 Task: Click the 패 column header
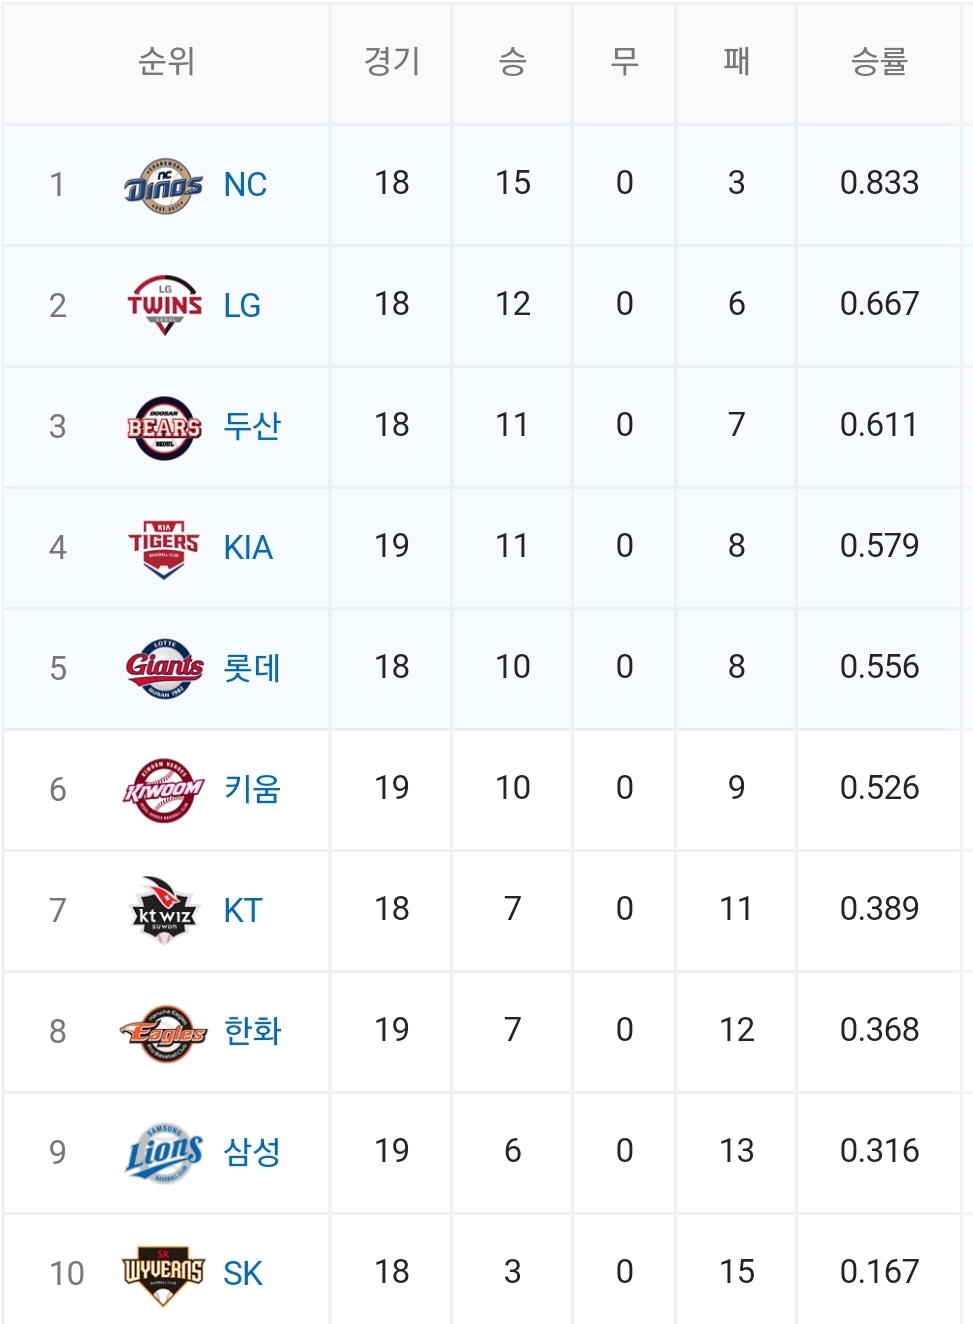[x=736, y=62]
